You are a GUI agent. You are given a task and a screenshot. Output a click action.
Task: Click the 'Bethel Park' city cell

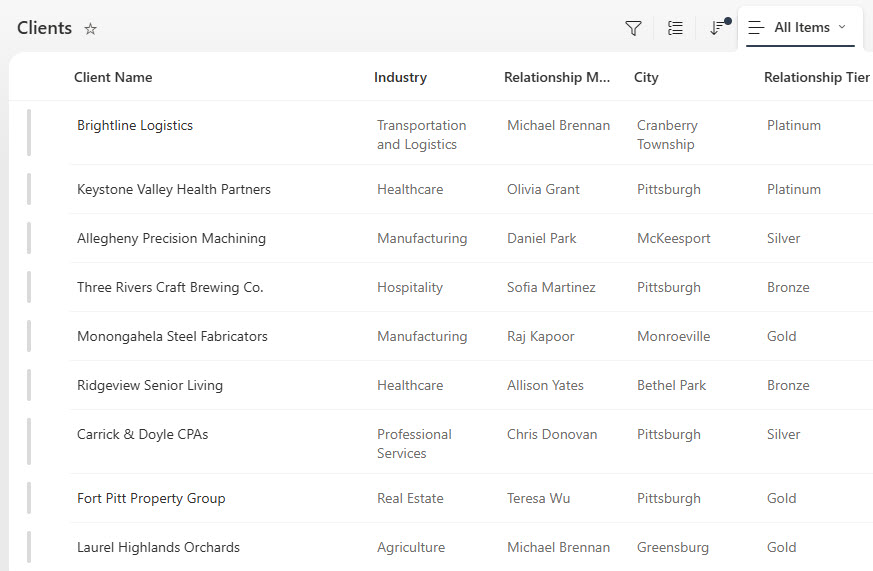(x=671, y=385)
